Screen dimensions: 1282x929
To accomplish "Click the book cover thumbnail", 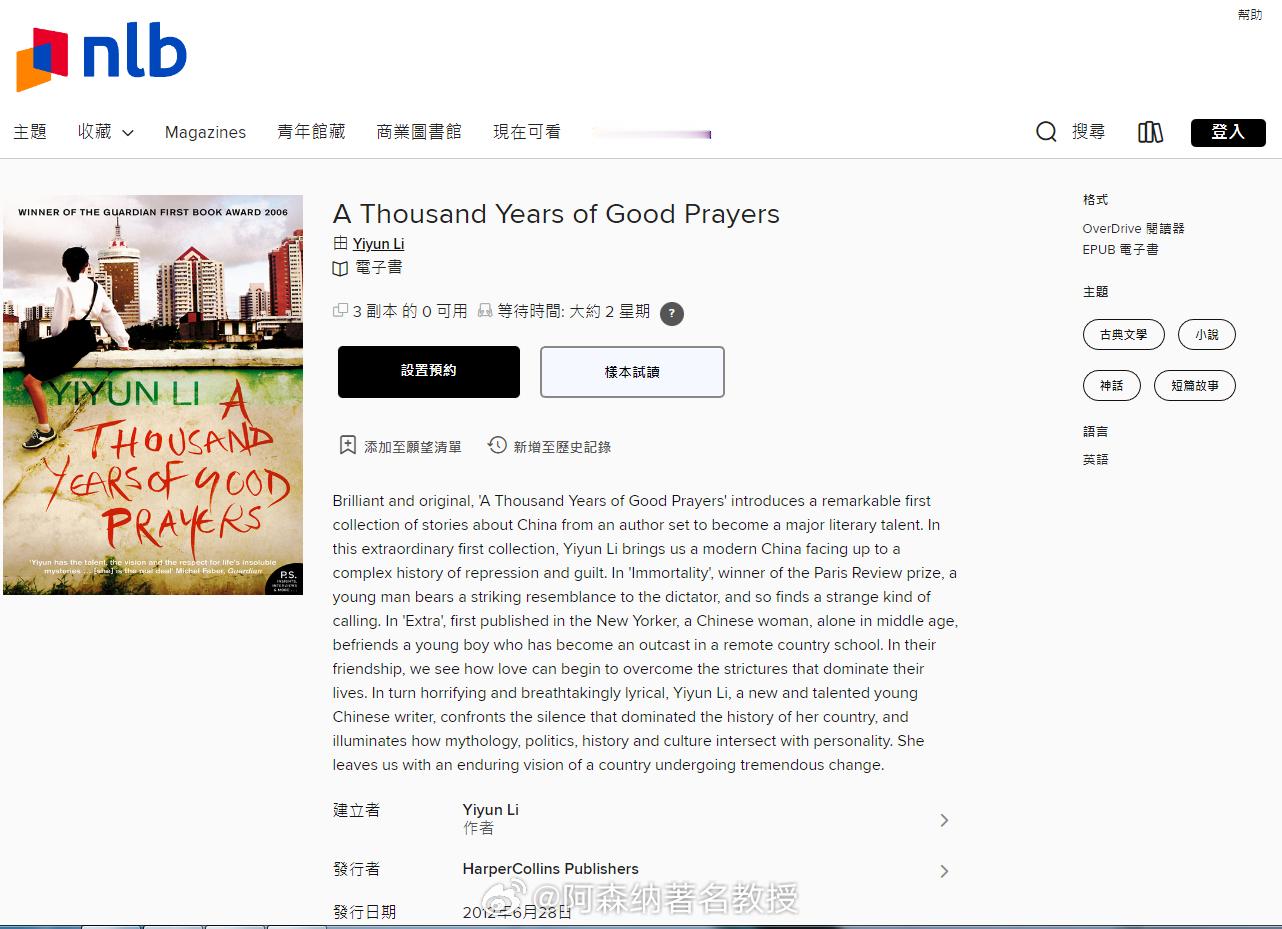I will tap(153, 395).
